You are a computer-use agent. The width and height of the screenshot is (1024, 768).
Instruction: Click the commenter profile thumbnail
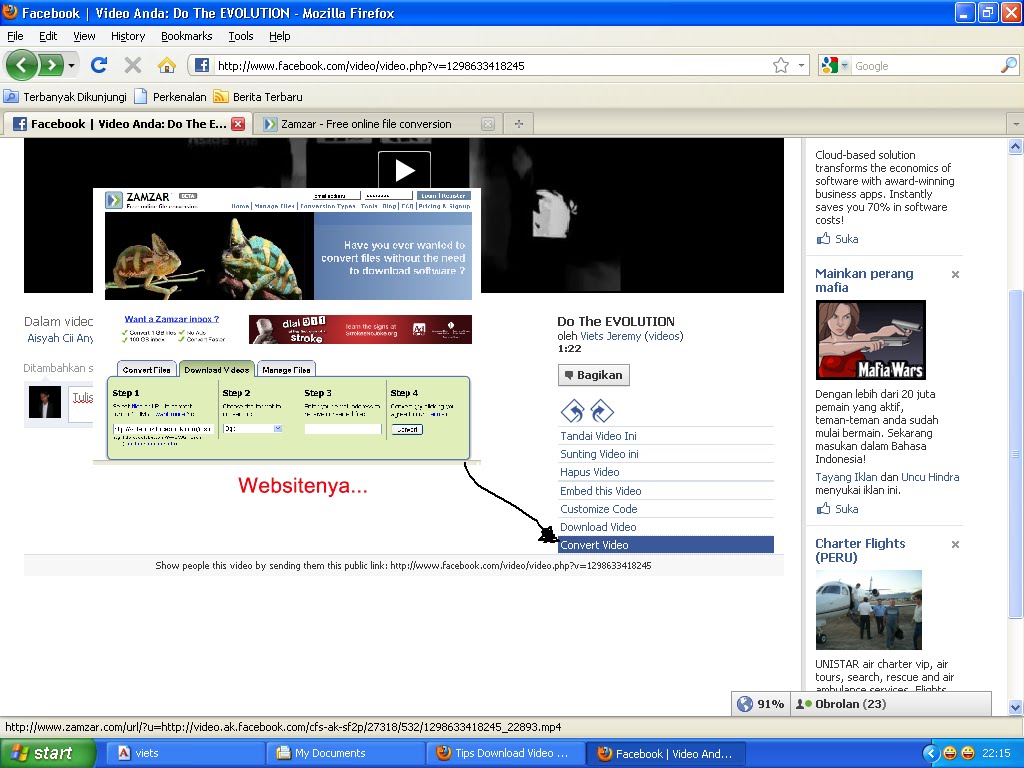point(45,402)
